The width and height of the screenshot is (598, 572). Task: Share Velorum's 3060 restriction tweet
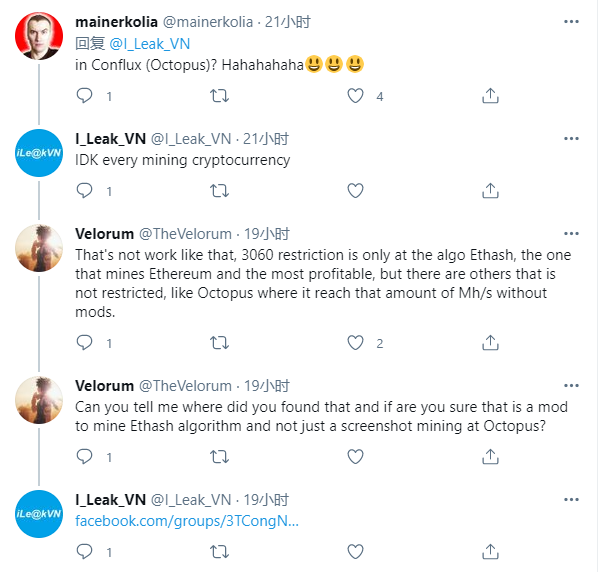(490, 342)
